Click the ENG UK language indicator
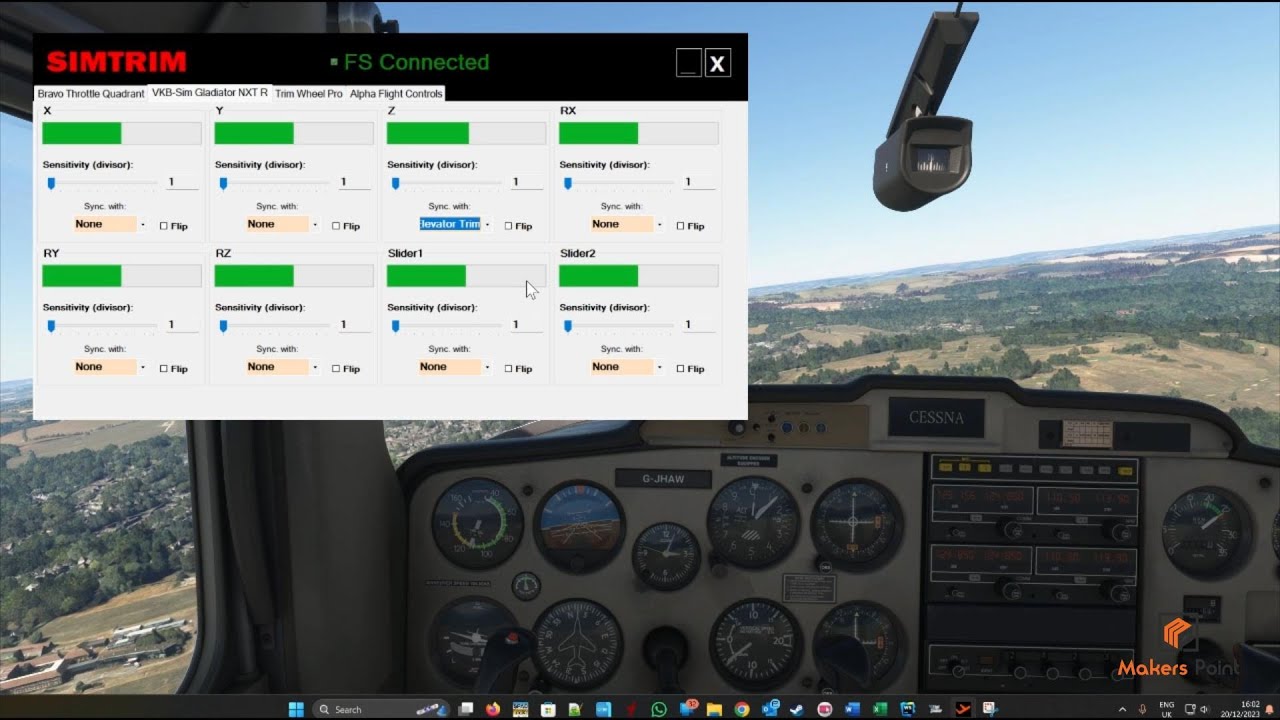 1167,709
